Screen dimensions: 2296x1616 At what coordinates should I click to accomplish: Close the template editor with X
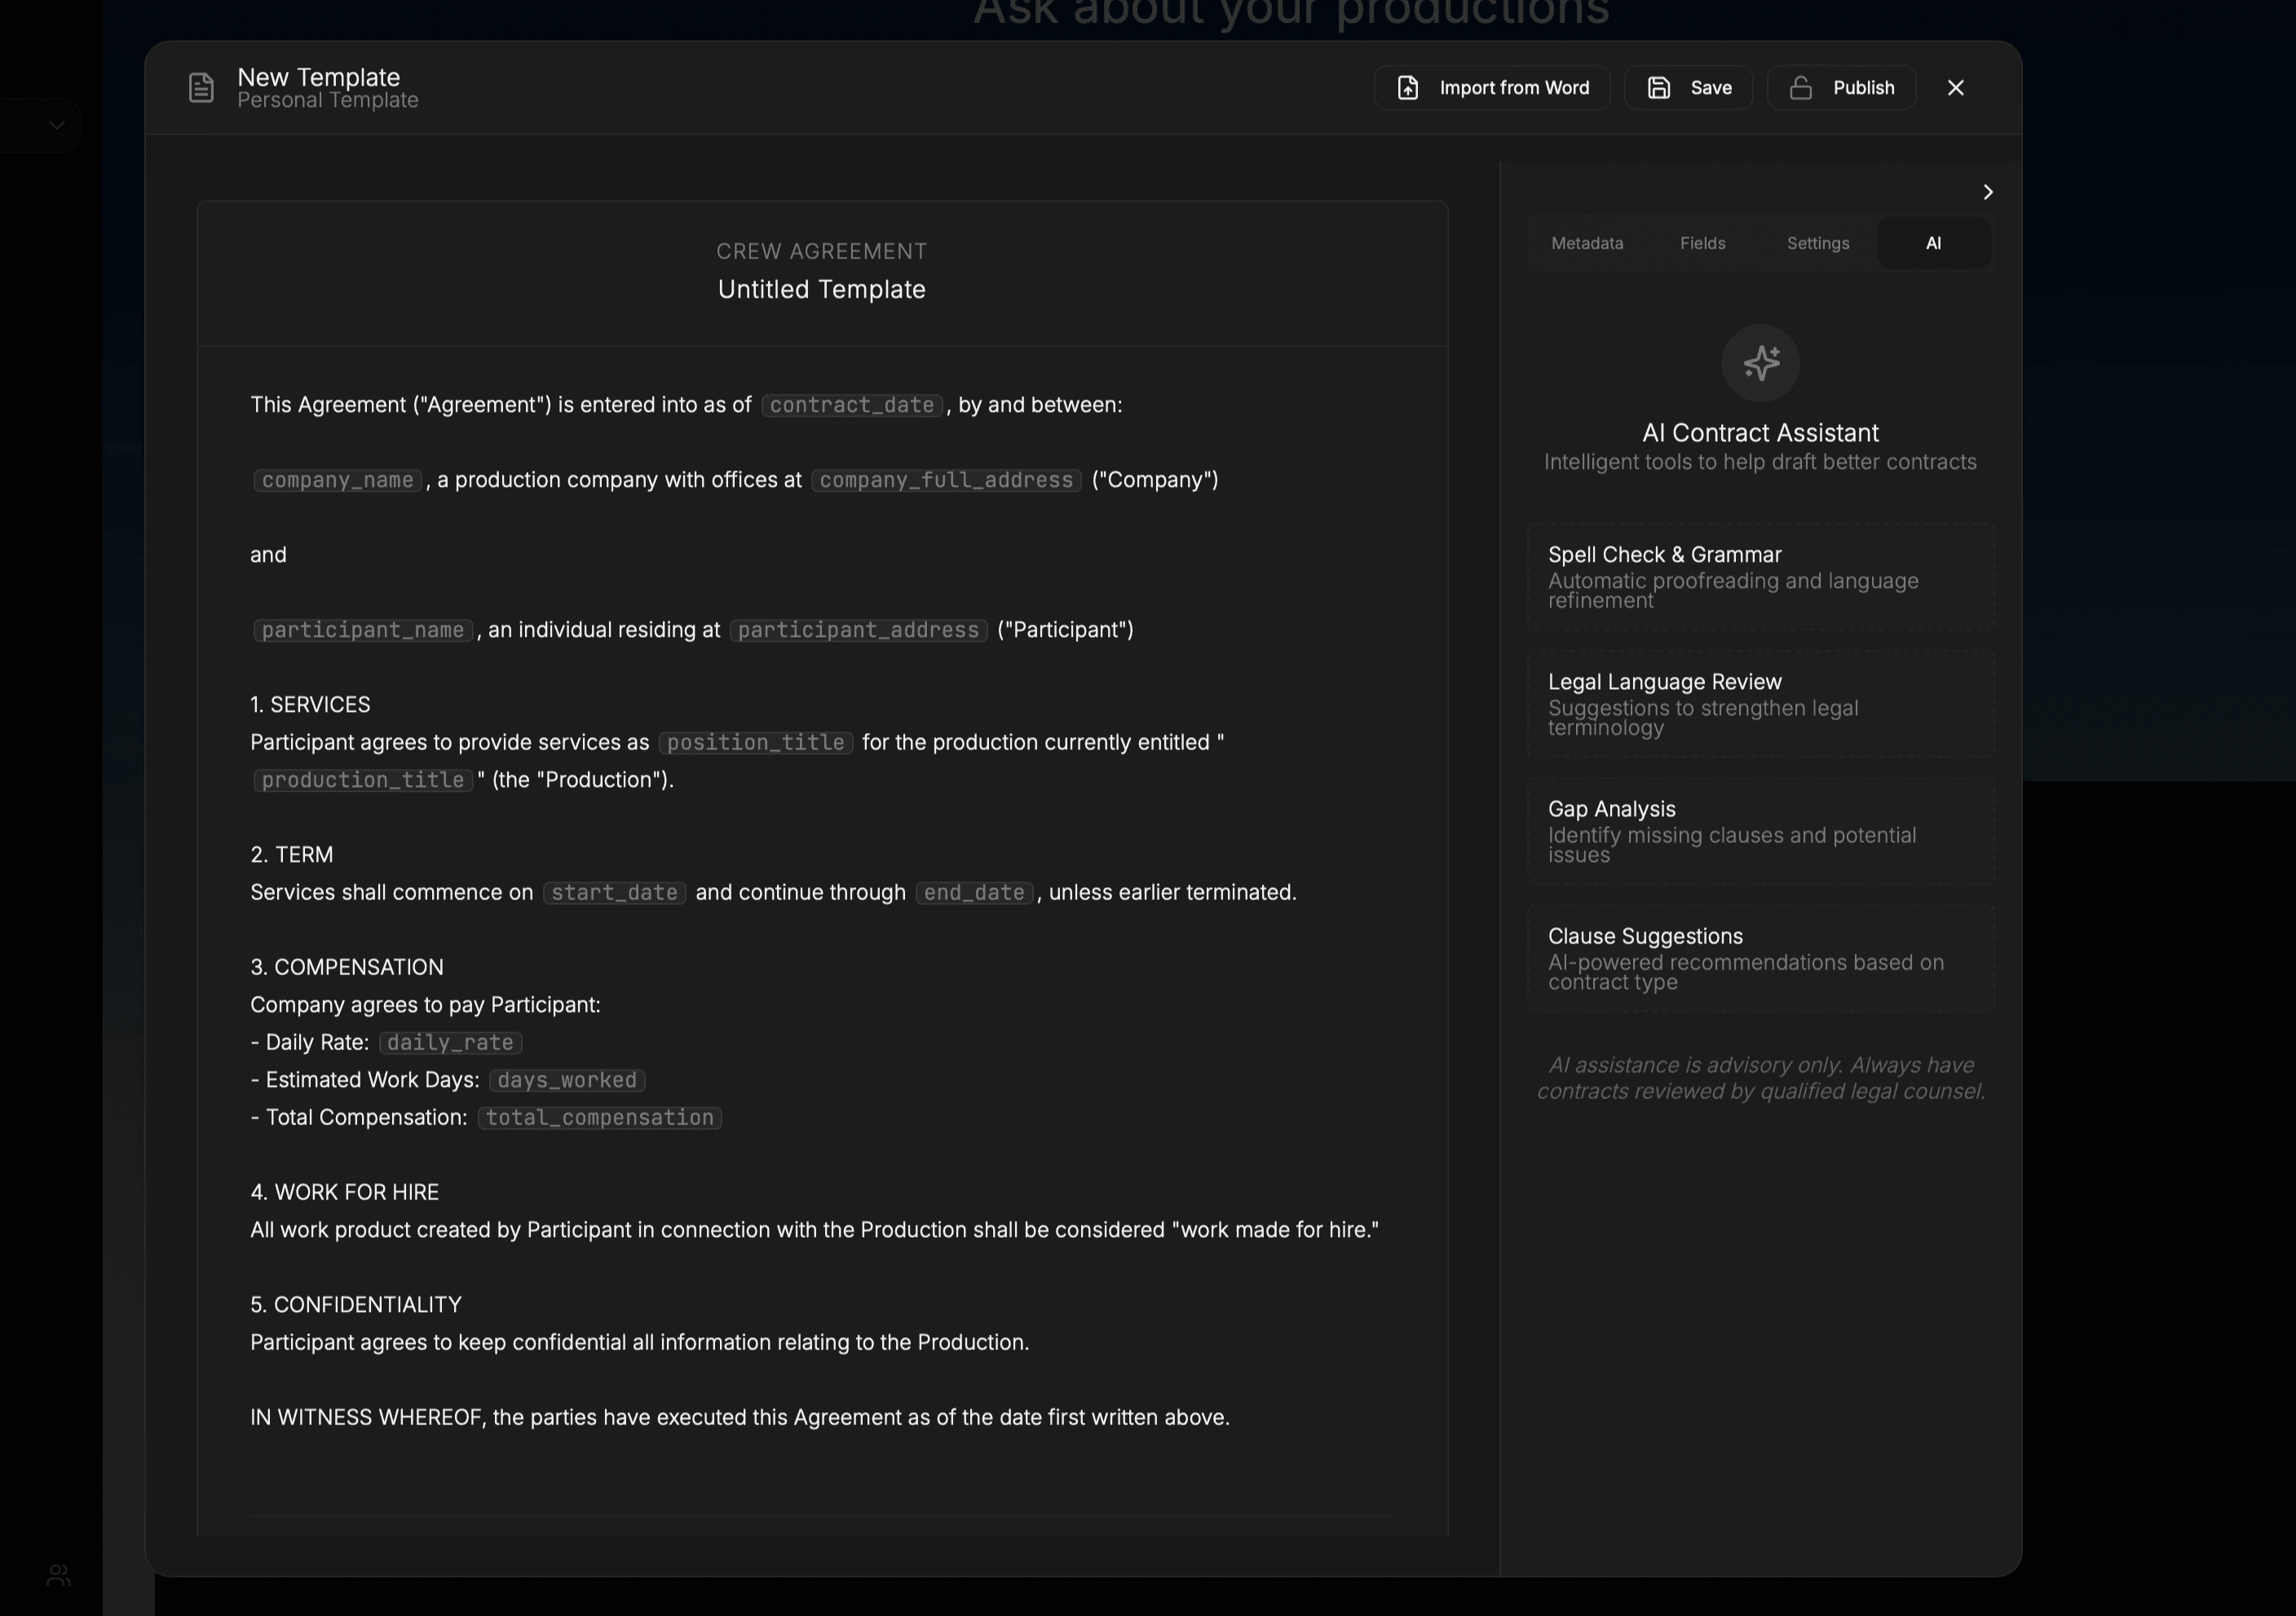1955,88
